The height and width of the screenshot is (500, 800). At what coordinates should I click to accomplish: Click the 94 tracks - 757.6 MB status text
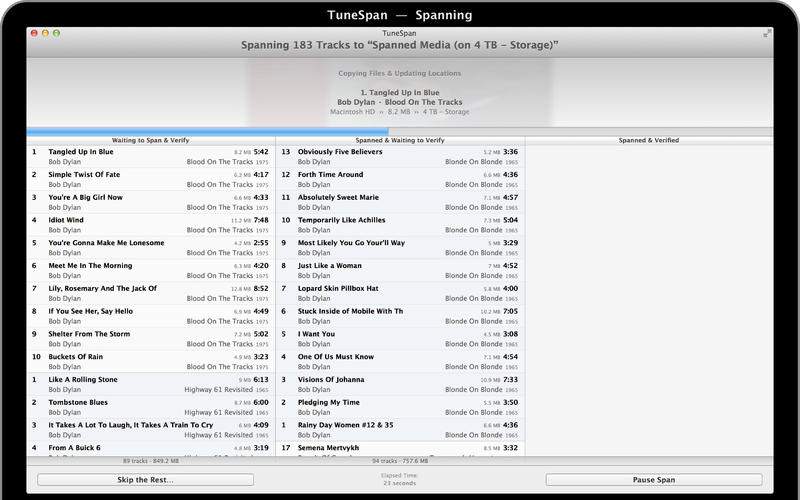click(400, 461)
